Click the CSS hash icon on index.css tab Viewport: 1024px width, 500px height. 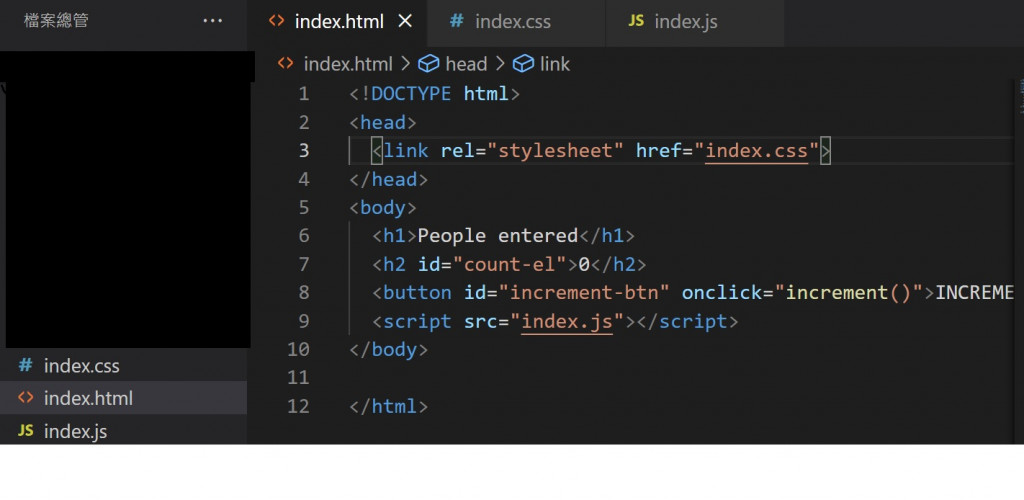pyautogui.click(x=456, y=21)
